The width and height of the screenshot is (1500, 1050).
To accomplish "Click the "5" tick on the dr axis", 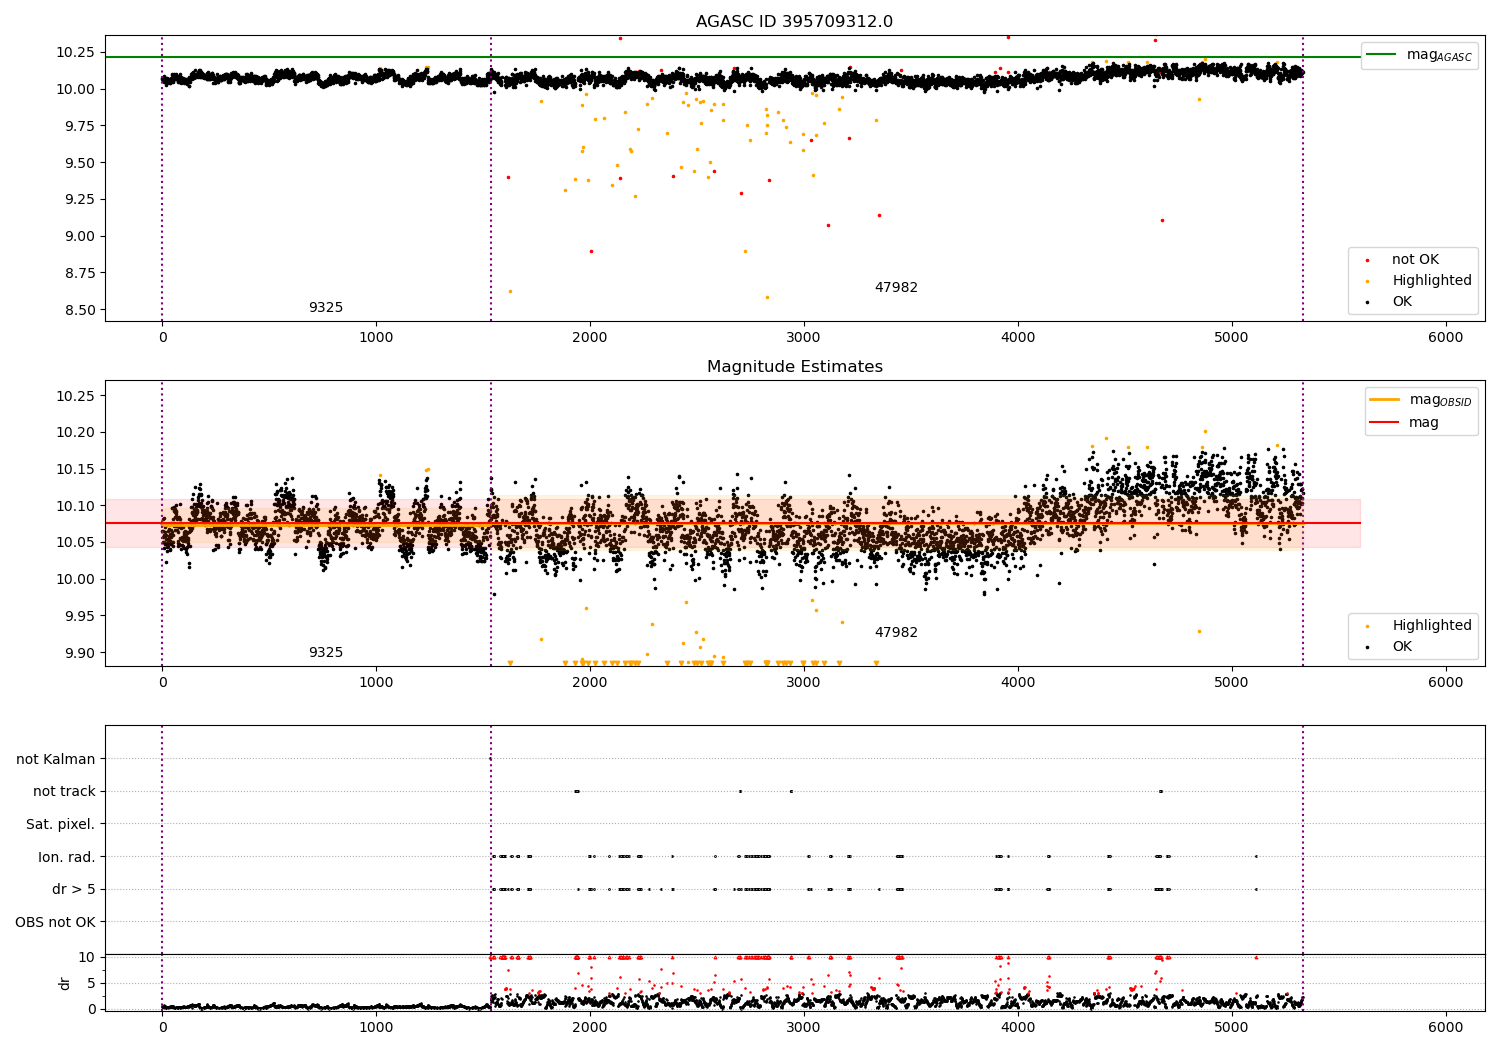I will [91, 983].
